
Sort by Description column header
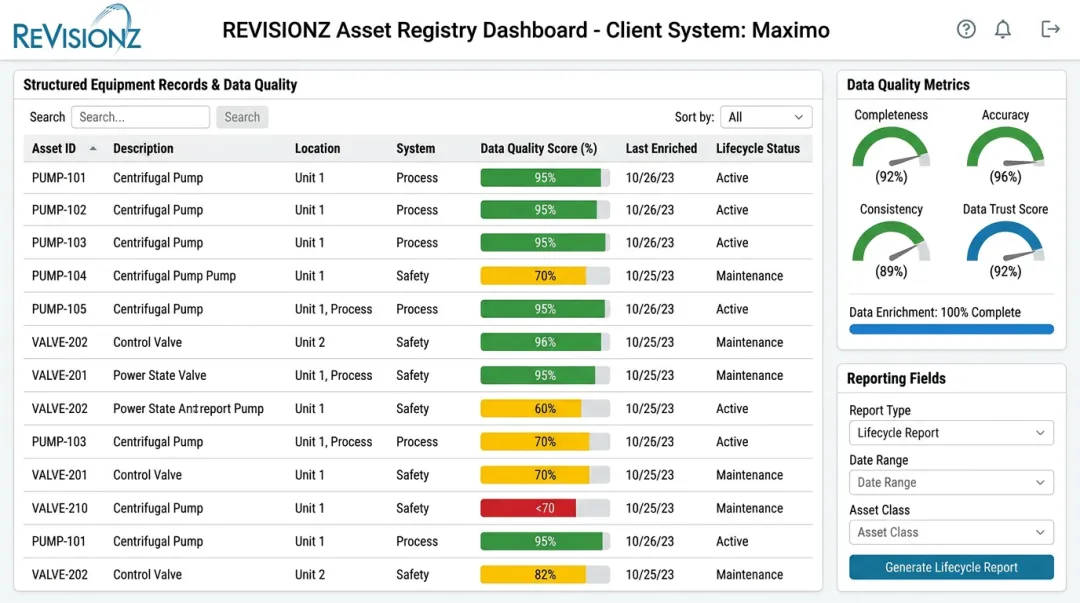[143, 148]
